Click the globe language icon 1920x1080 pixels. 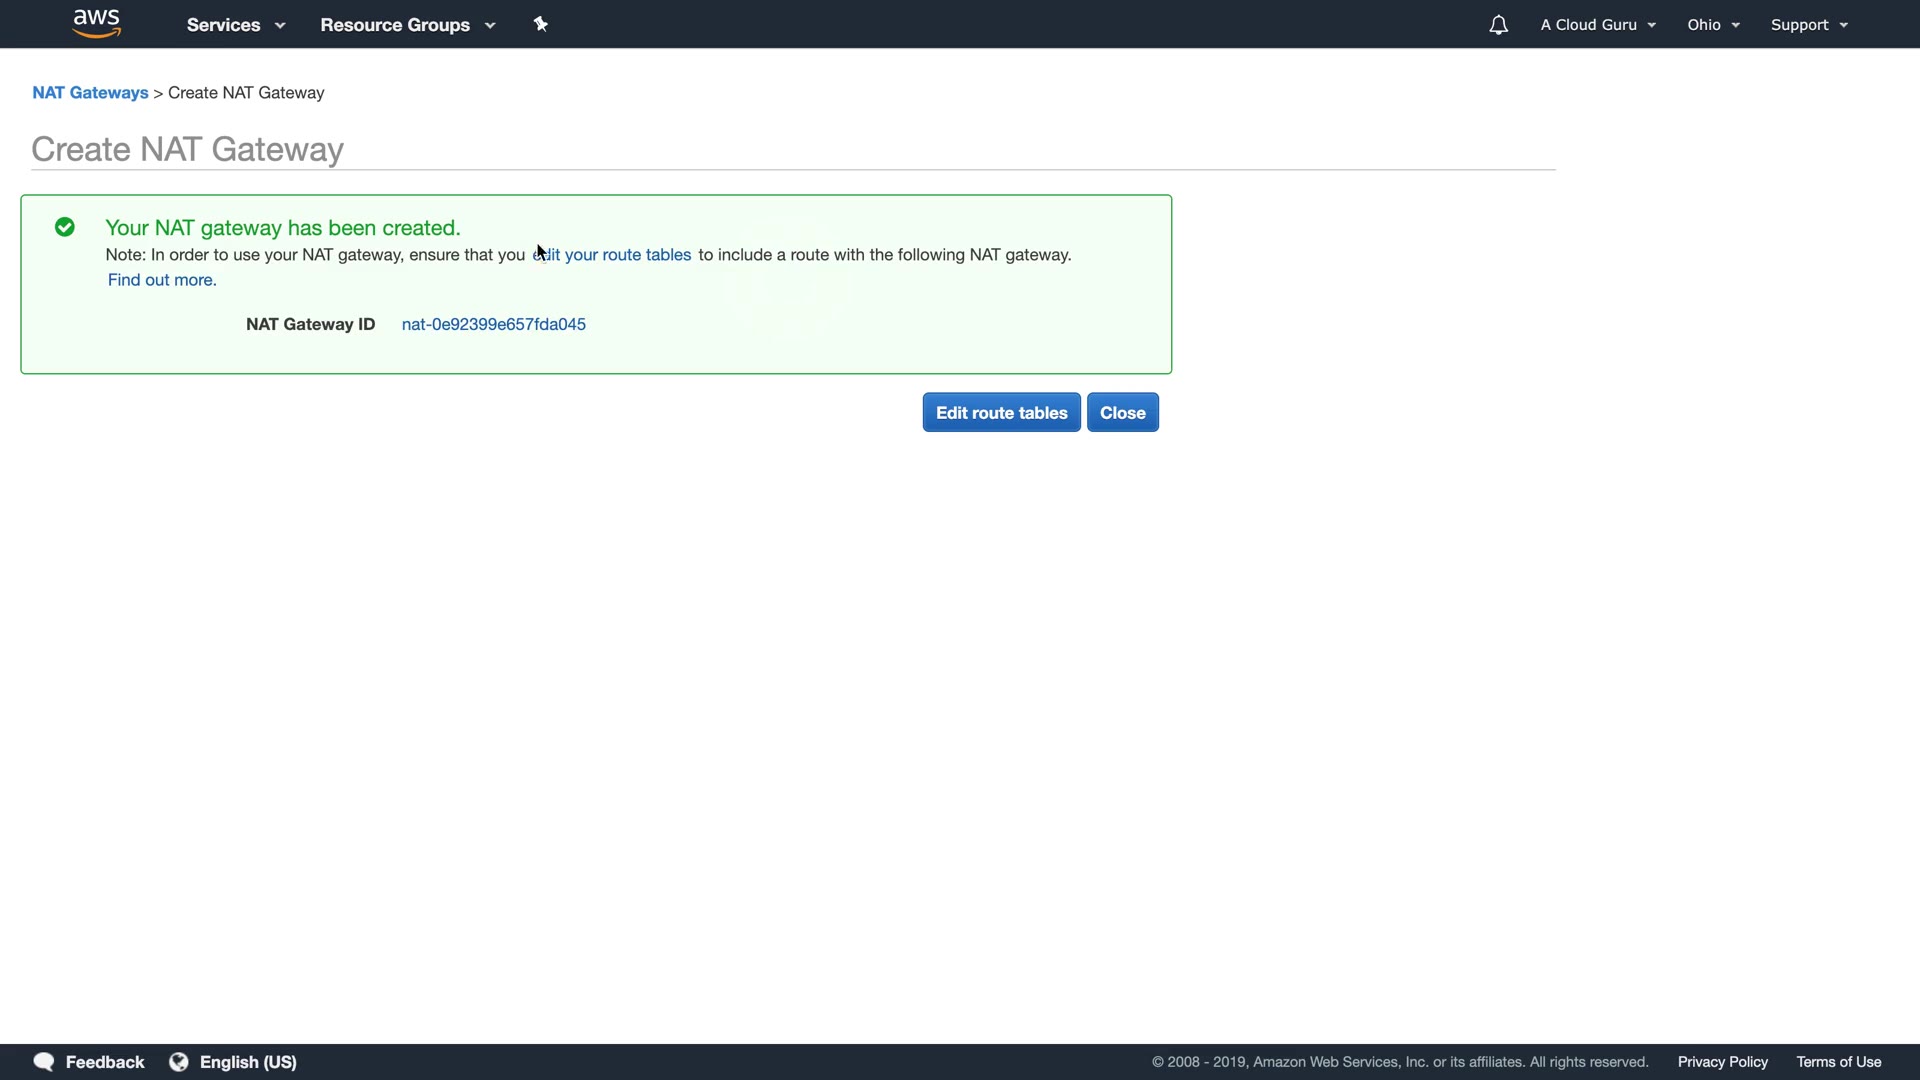(179, 1062)
